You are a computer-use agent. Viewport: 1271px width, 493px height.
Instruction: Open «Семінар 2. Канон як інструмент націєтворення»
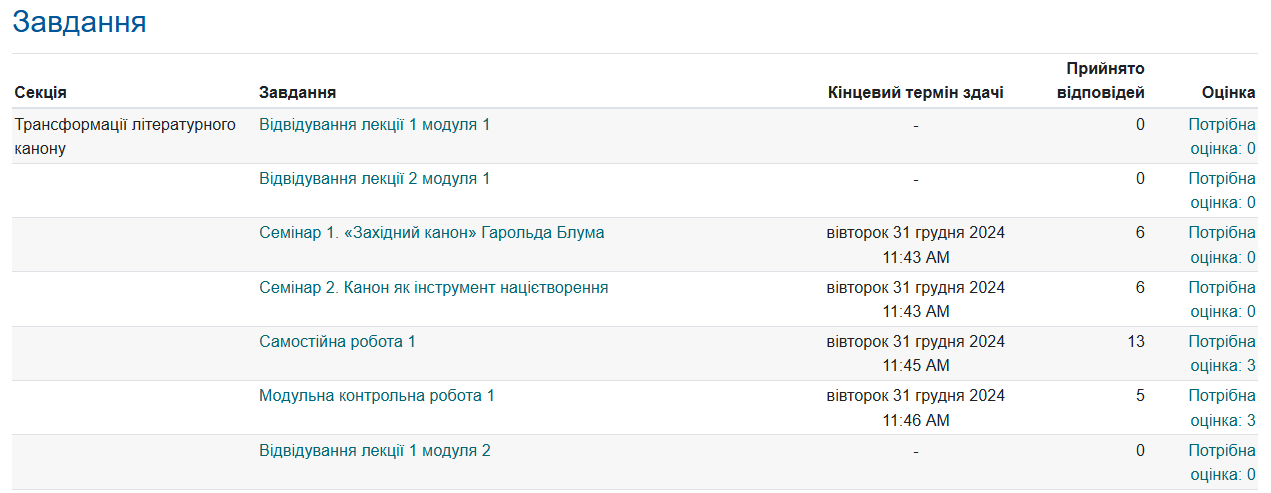coord(433,288)
